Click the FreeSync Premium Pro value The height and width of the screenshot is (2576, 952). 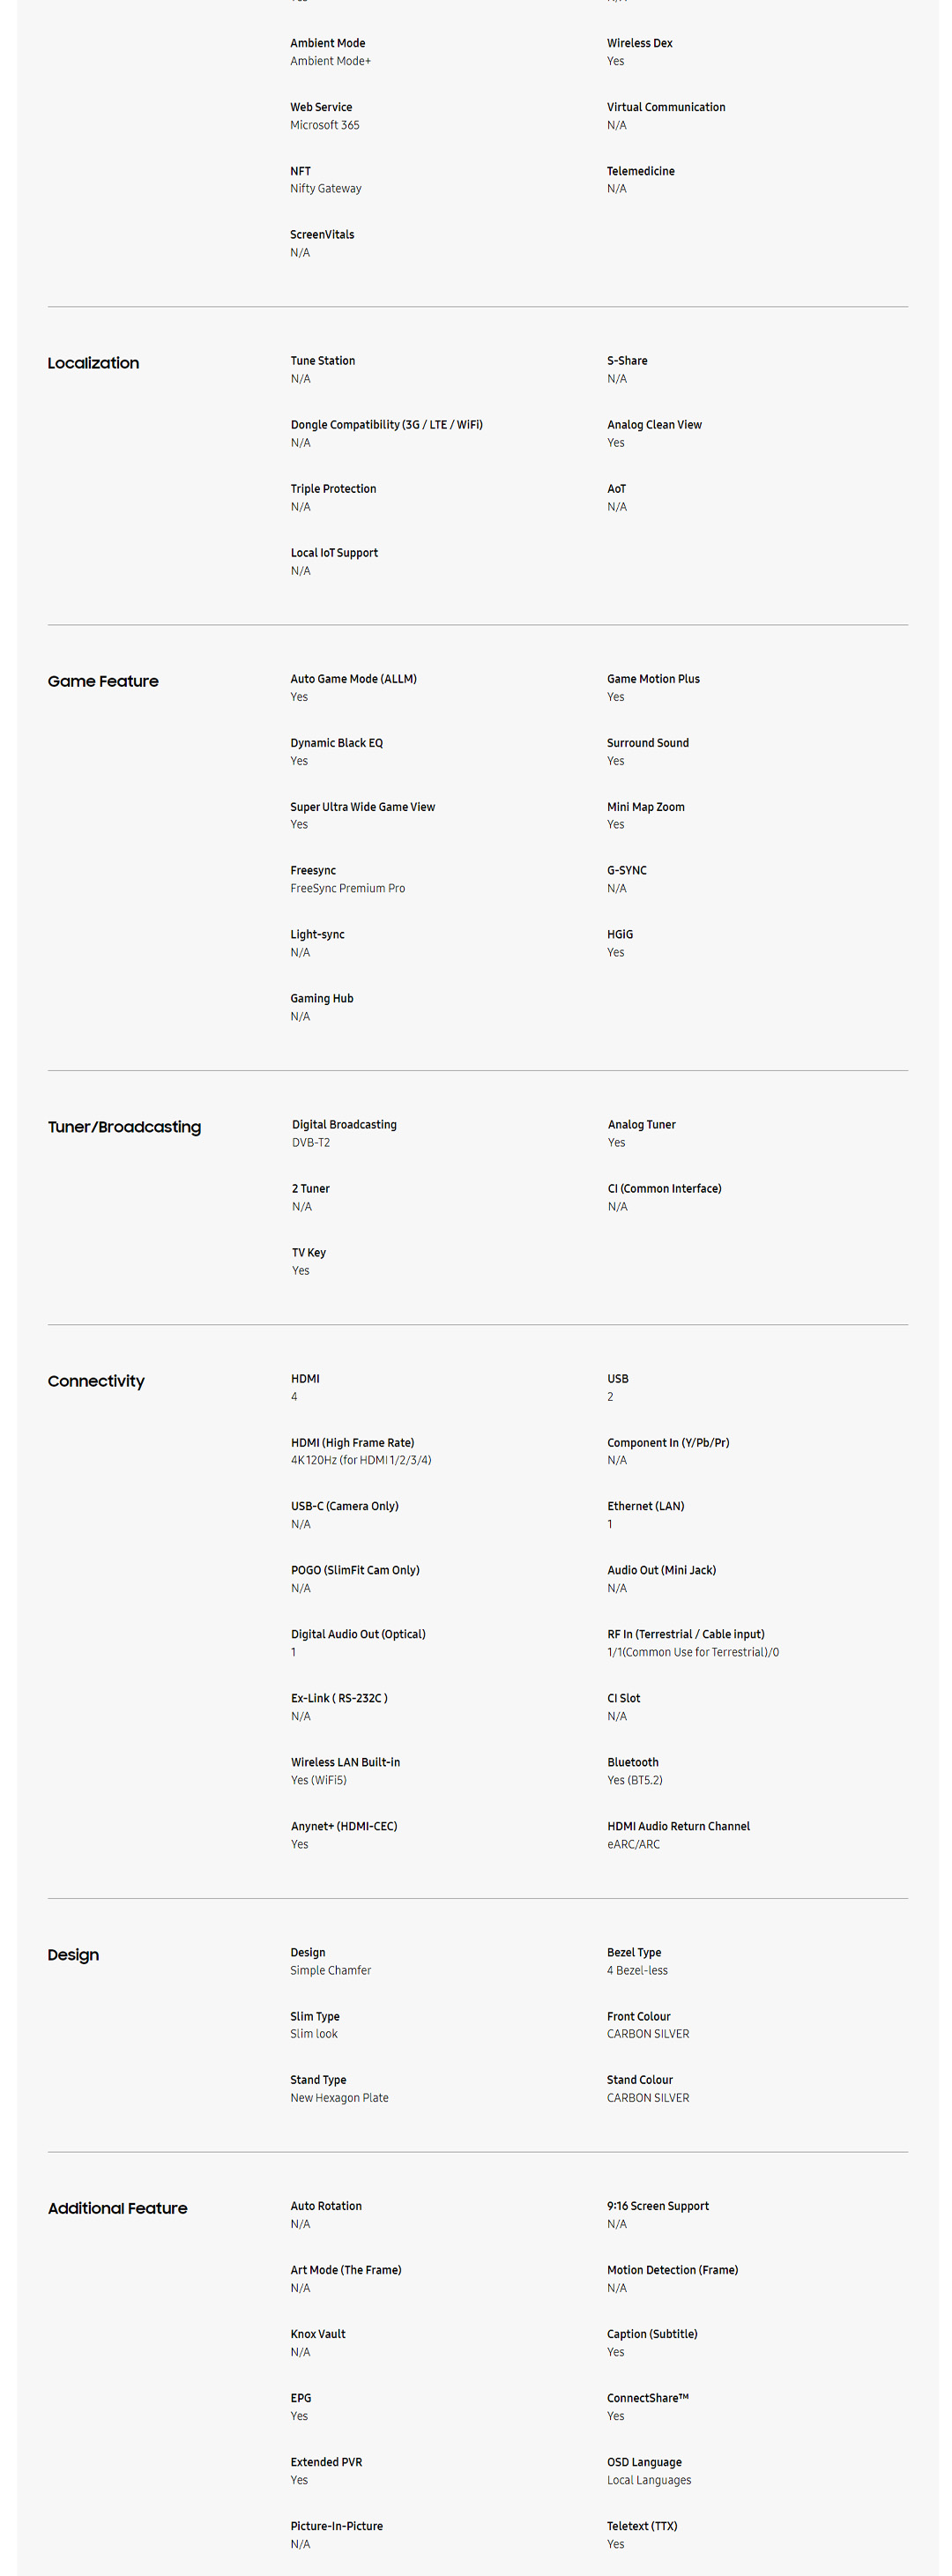pyautogui.click(x=347, y=888)
